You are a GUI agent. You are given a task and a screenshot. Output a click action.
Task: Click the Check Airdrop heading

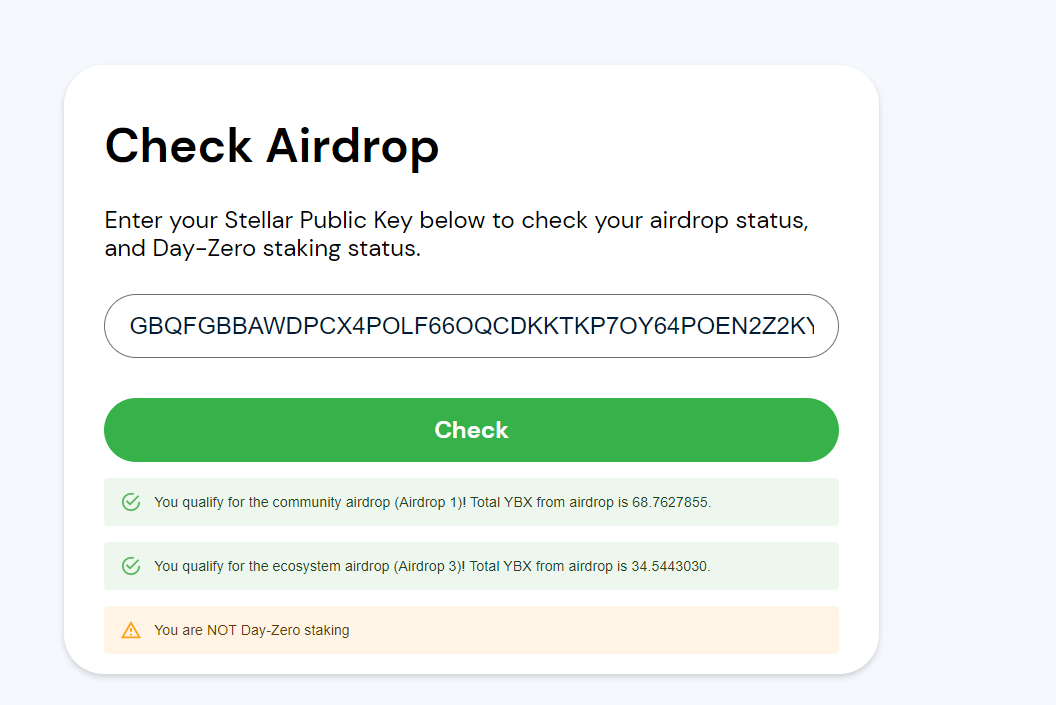(x=272, y=146)
